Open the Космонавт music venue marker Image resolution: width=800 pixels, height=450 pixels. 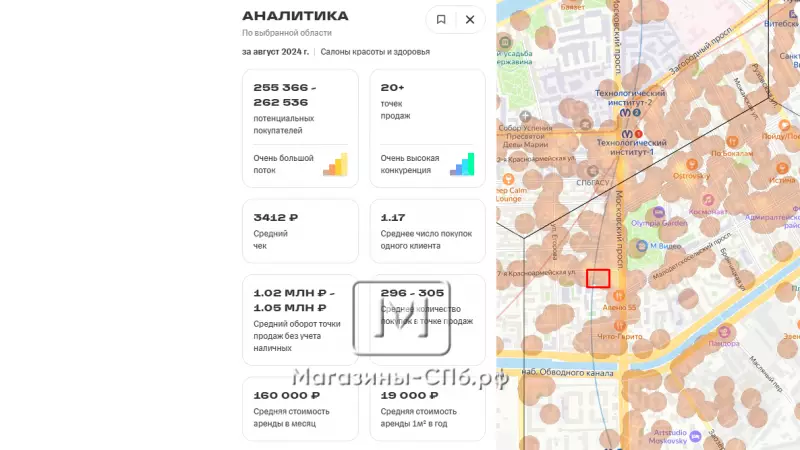708,199
